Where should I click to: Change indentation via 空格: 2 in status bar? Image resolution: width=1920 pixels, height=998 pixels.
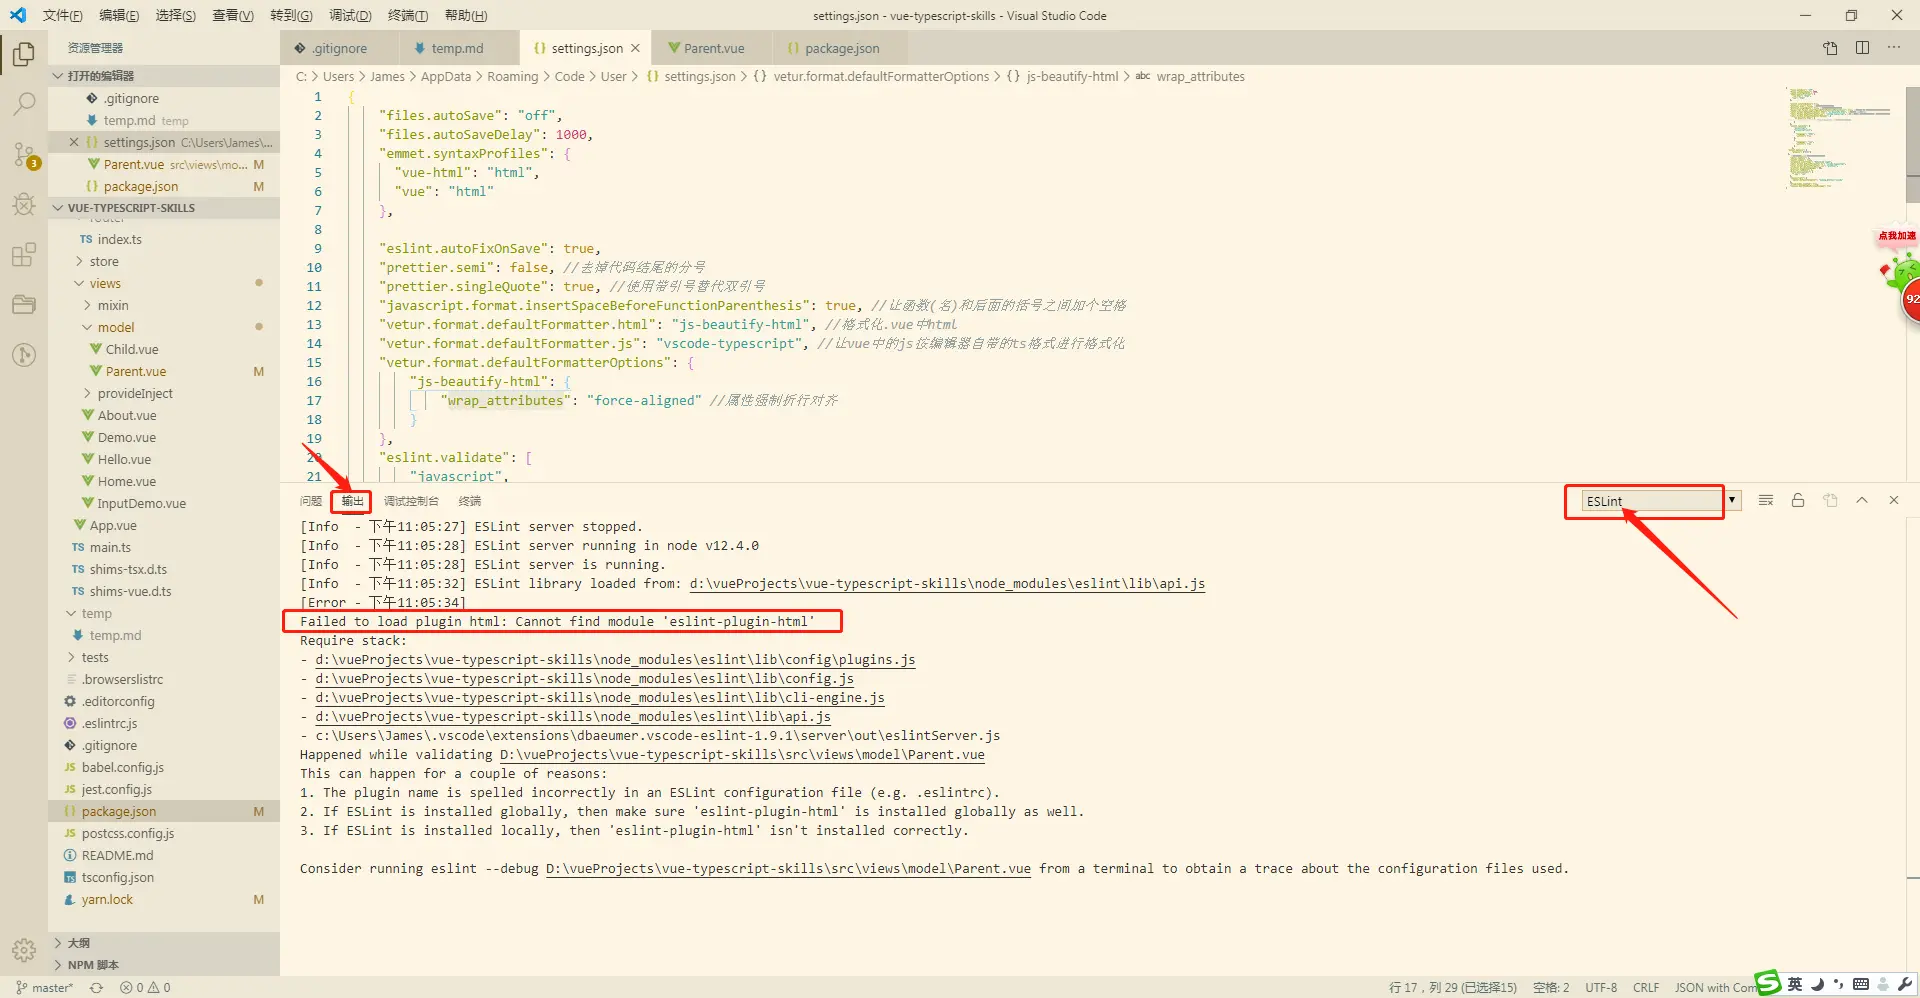coord(1551,988)
